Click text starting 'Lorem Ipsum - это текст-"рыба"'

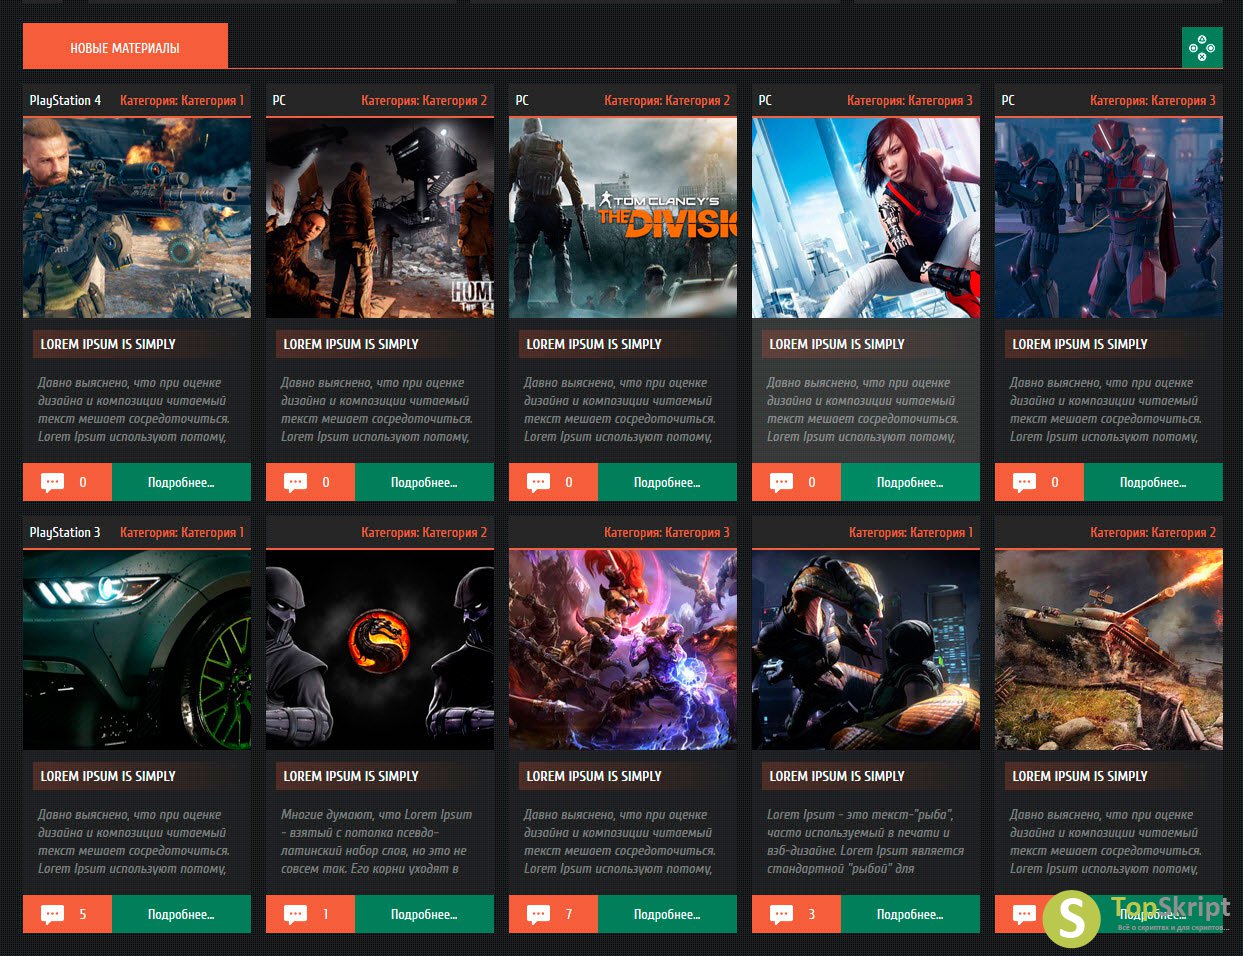click(x=865, y=841)
